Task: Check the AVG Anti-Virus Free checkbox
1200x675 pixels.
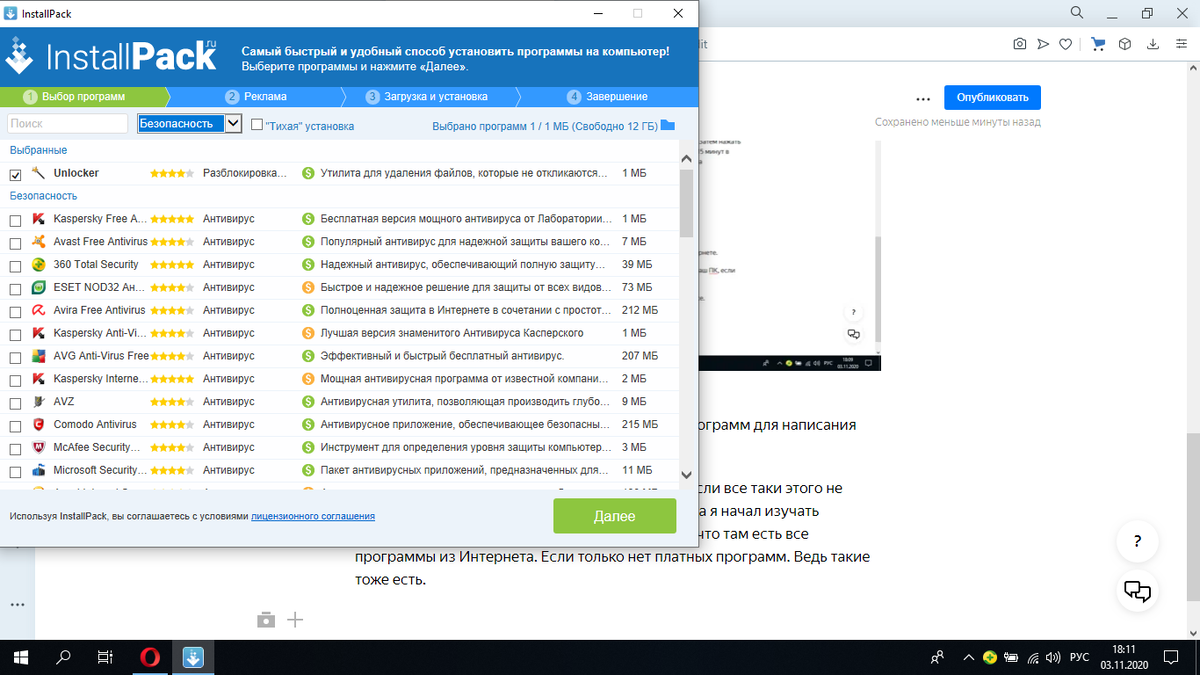Action: click(15, 357)
